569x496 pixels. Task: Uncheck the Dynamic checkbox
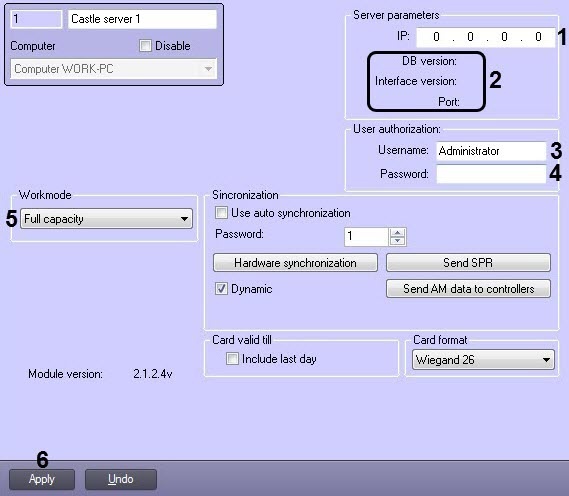(221, 289)
